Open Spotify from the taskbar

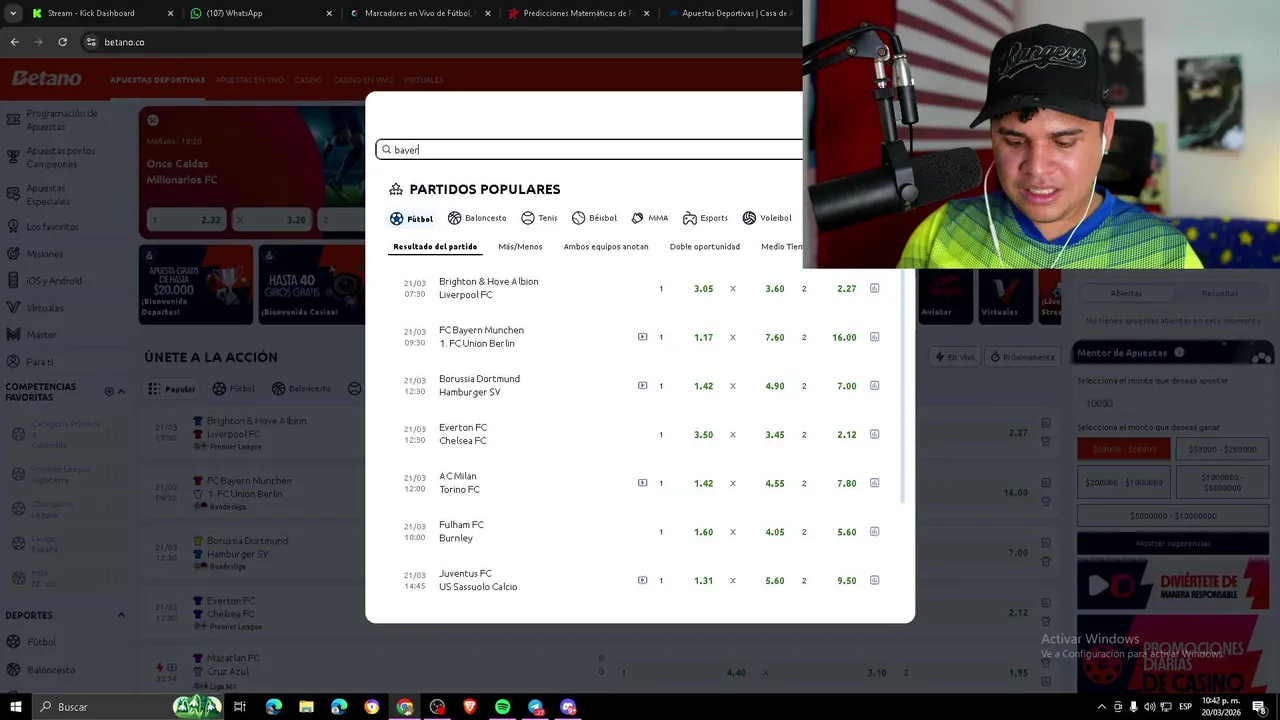[x=502, y=707]
